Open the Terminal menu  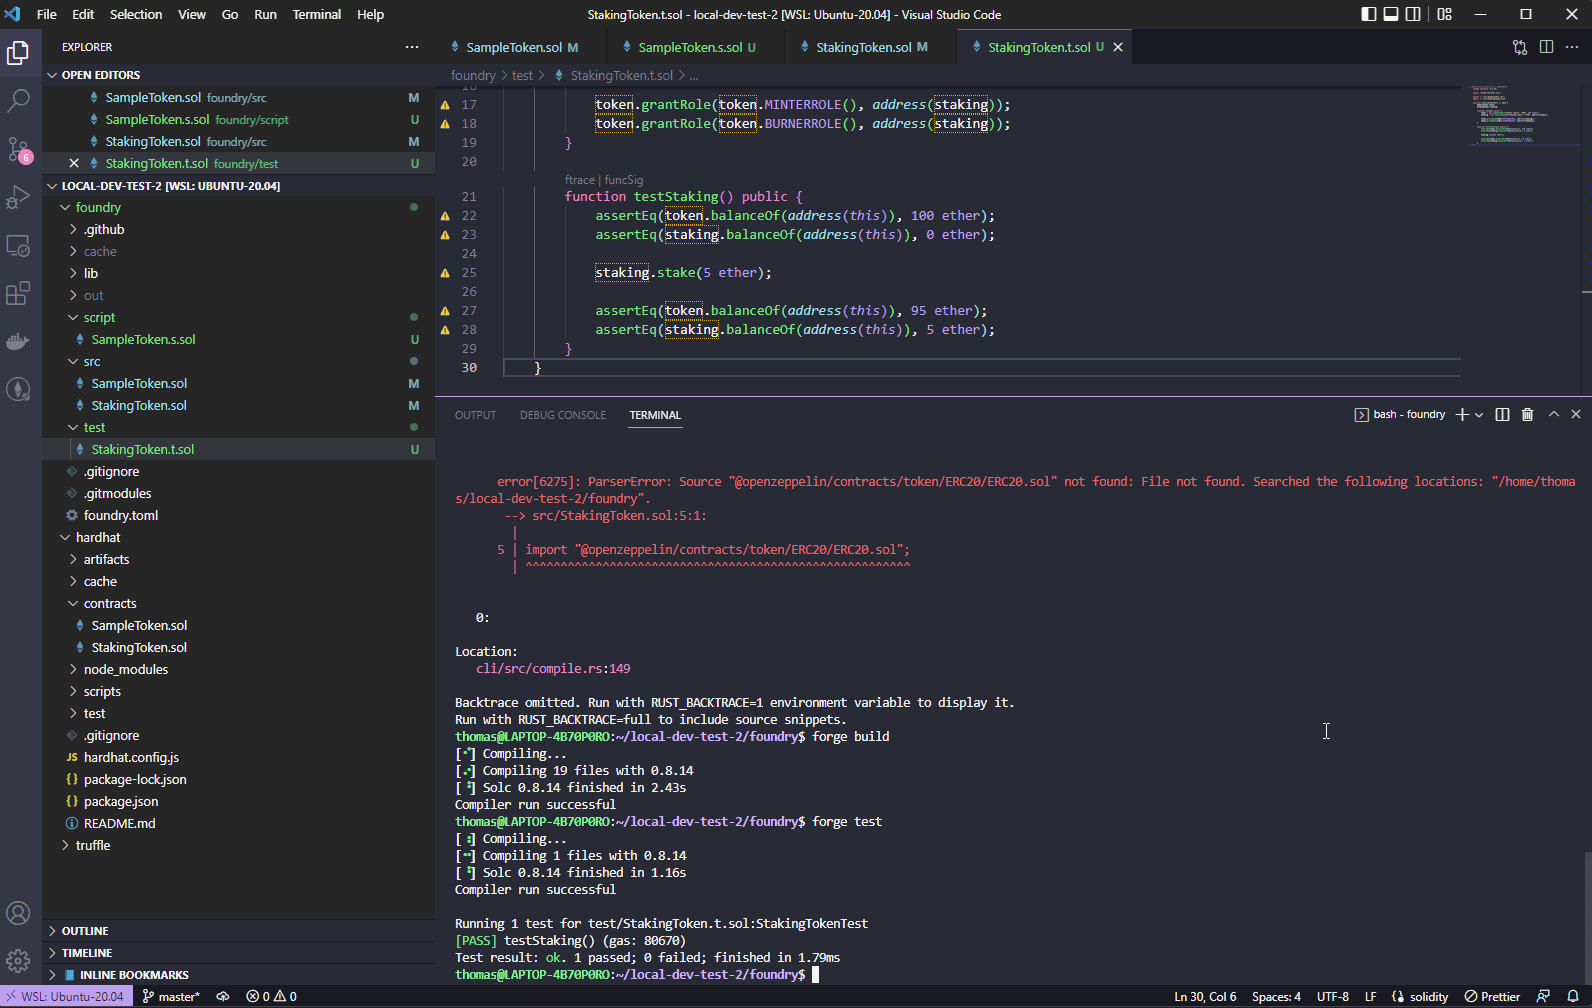[316, 14]
